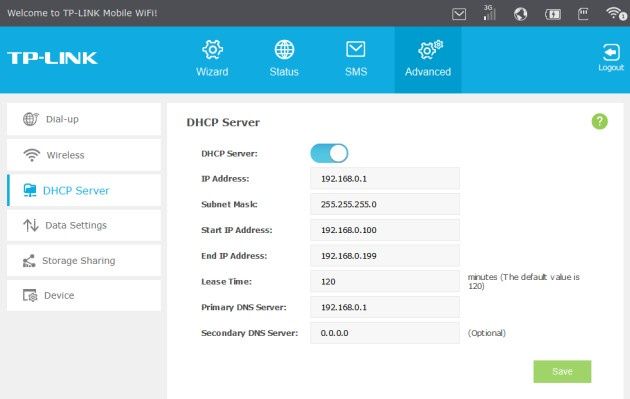
Task: Click the battery charging status icon
Action: (553, 14)
